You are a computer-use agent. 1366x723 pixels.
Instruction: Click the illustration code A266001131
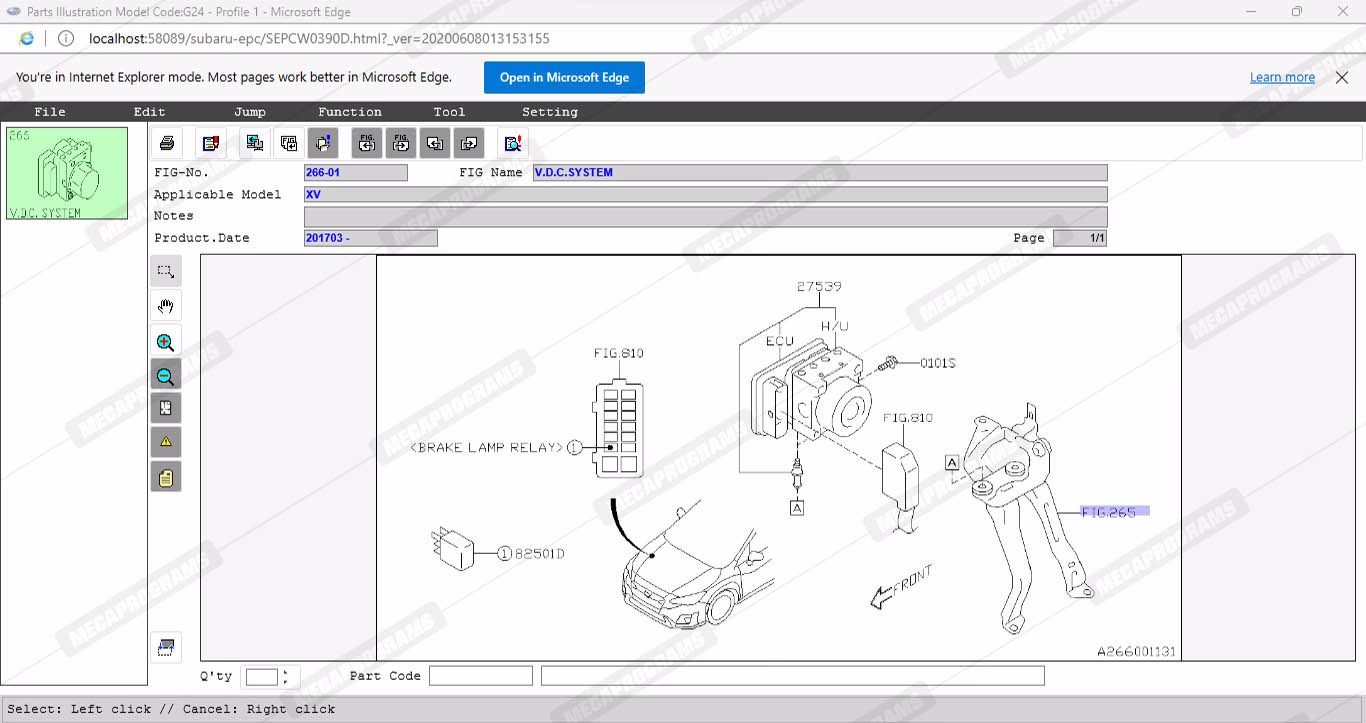pyautogui.click(x=1137, y=652)
